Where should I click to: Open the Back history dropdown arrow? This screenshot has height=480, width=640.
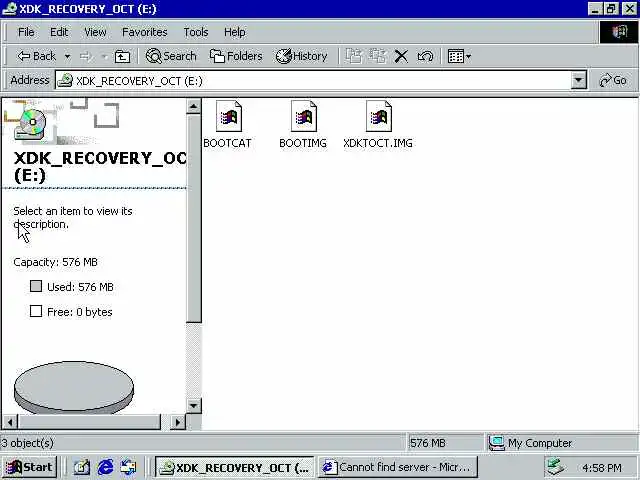point(67,56)
